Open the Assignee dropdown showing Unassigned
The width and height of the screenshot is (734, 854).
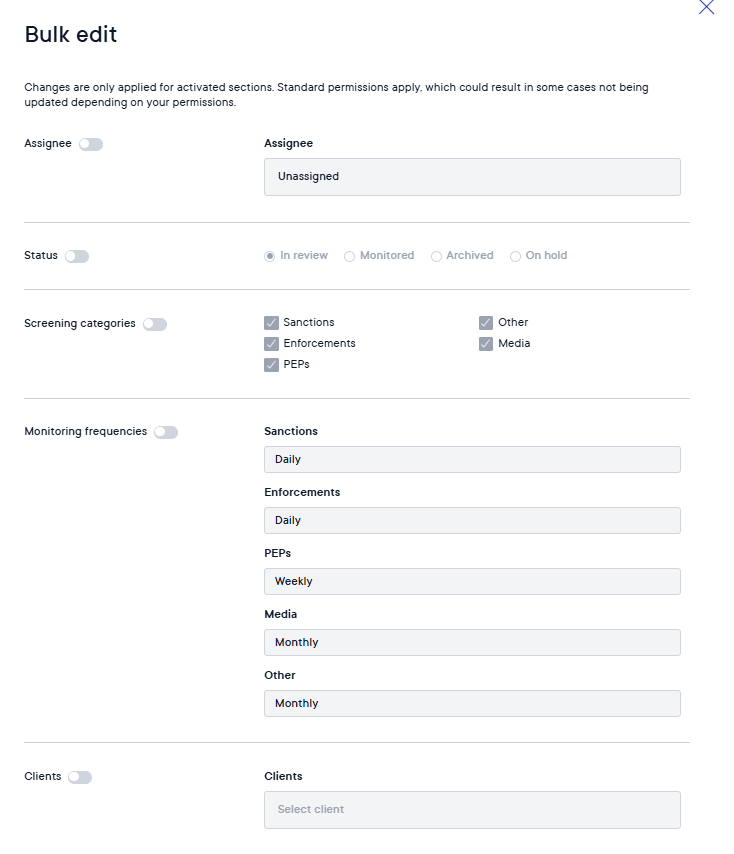coord(472,177)
